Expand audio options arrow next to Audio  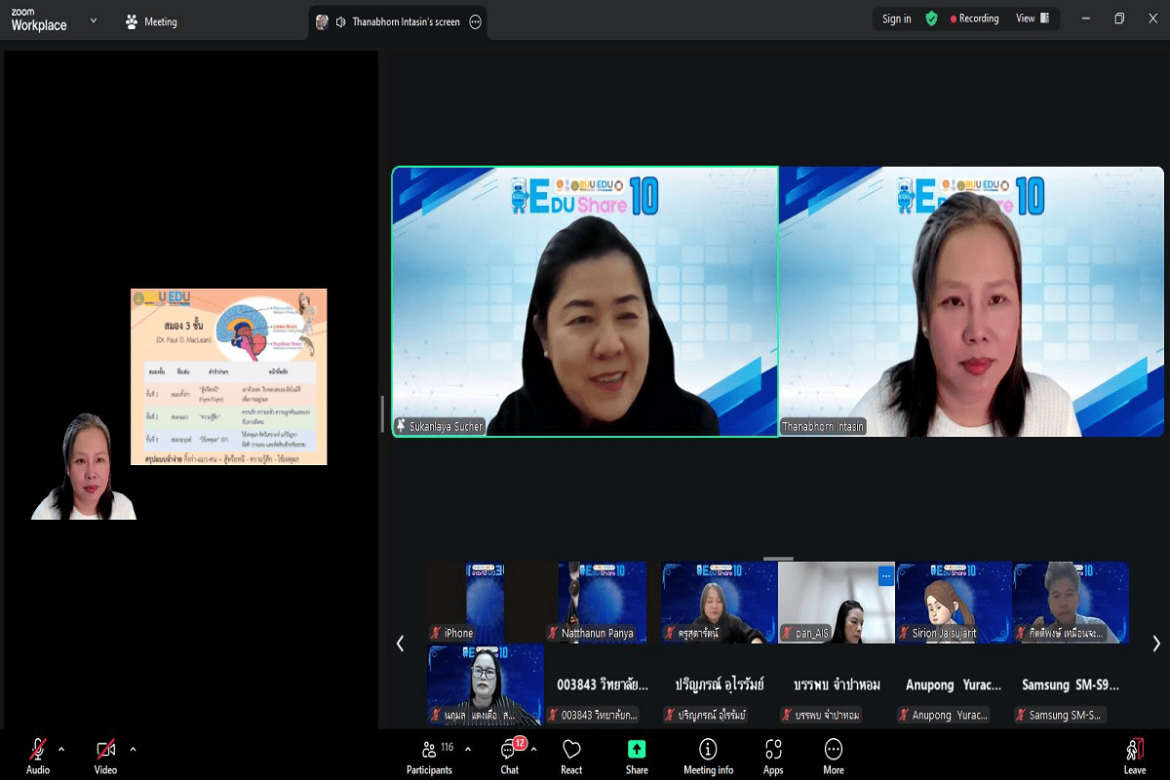61,749
